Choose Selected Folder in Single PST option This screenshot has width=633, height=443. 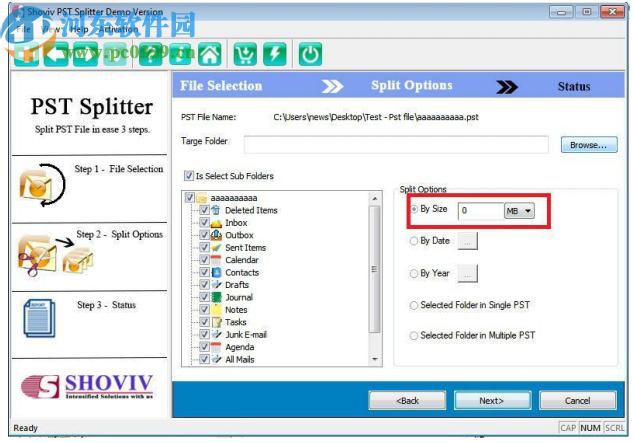click(x=414, y=306)
